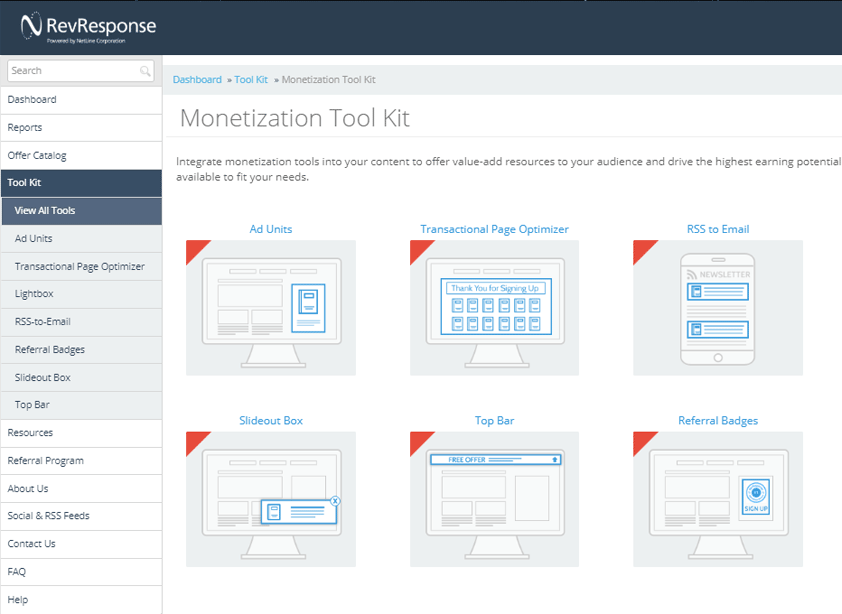
Task: Click the Tool Kit breadcrumb link
Action: click(x=251, y=79)
